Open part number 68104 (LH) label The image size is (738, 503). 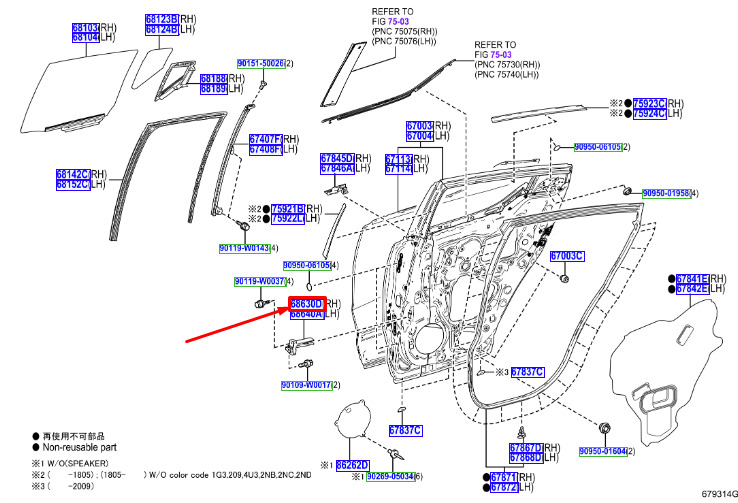(x=86, y=38)
